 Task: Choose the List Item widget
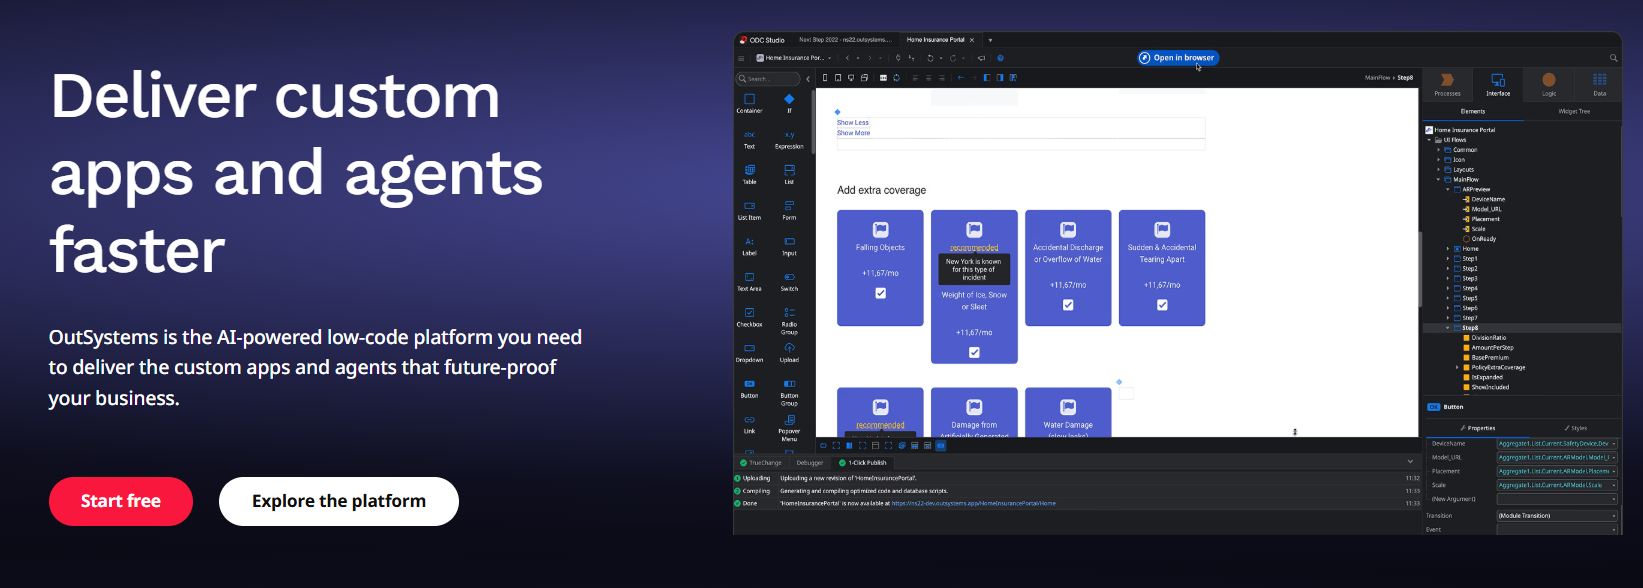[749, 210]
